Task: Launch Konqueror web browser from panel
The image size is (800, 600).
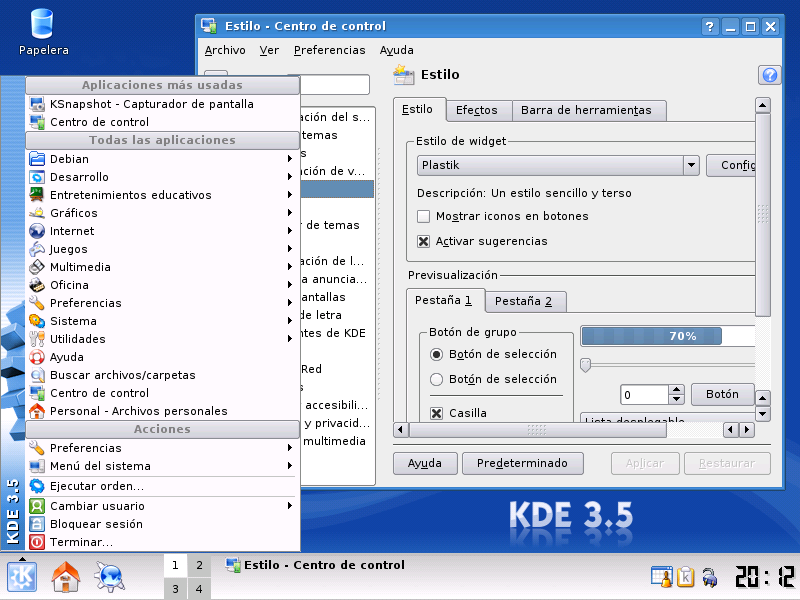Action: tap(108, 577)
